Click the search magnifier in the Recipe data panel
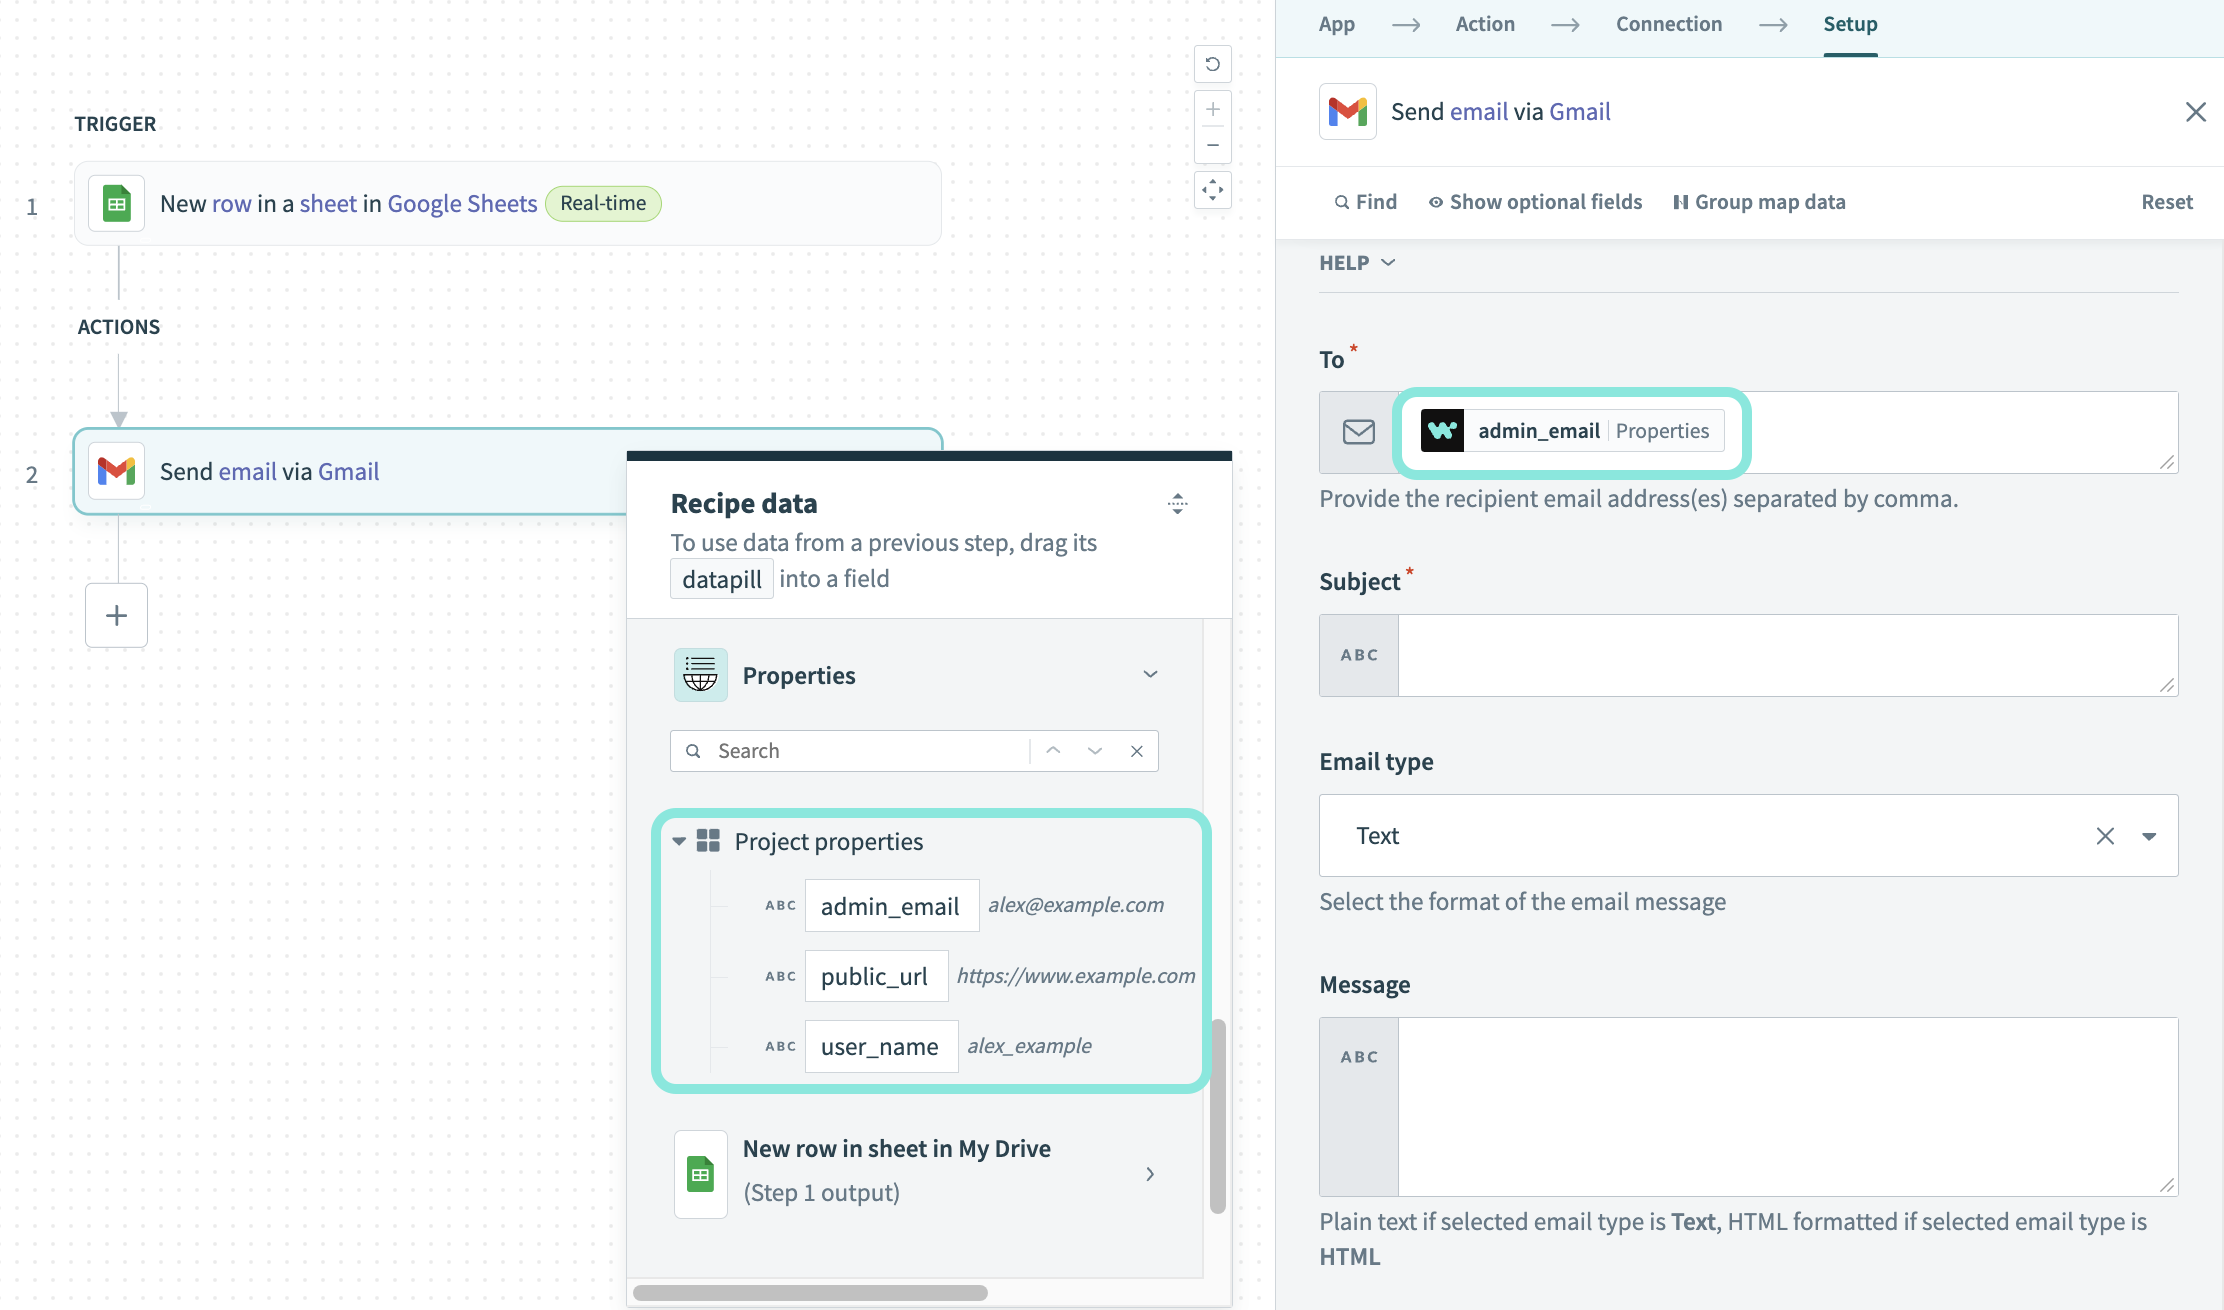Viewport: 2224px width, 1310px height. click(x=693, y=750)
